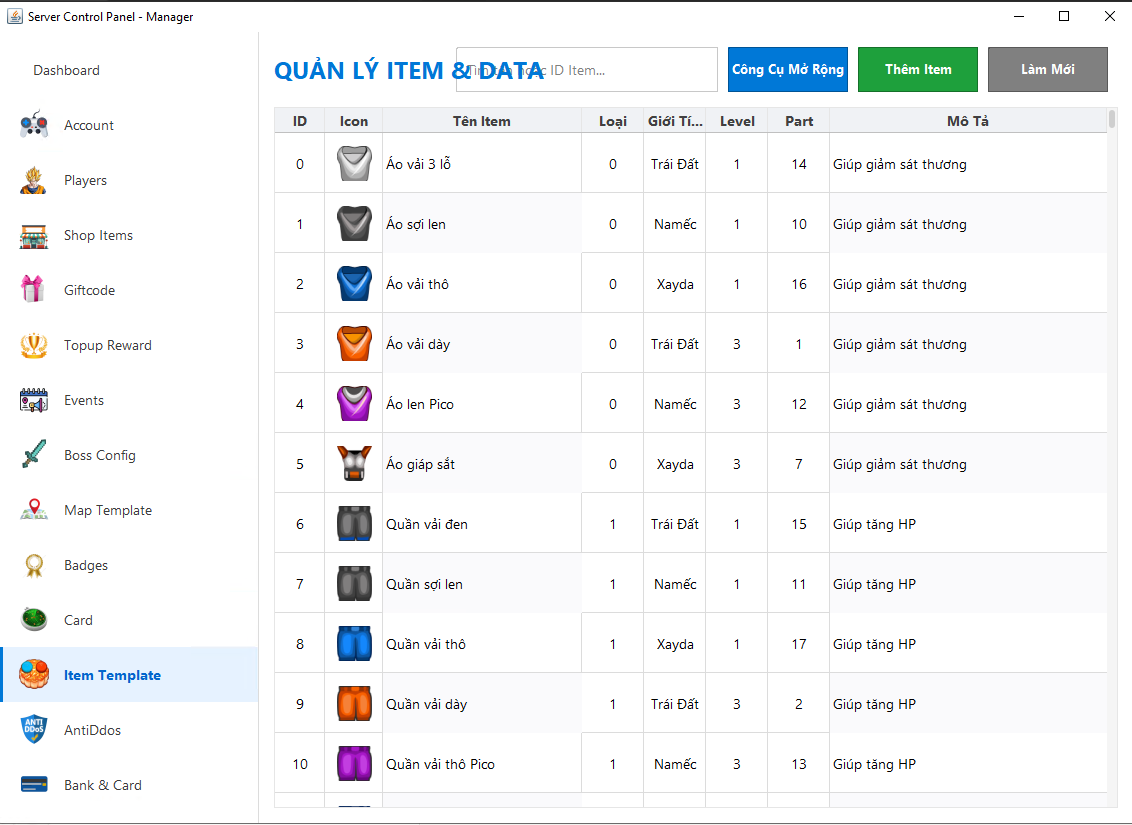Click the Part value '16'

[798, 284]
